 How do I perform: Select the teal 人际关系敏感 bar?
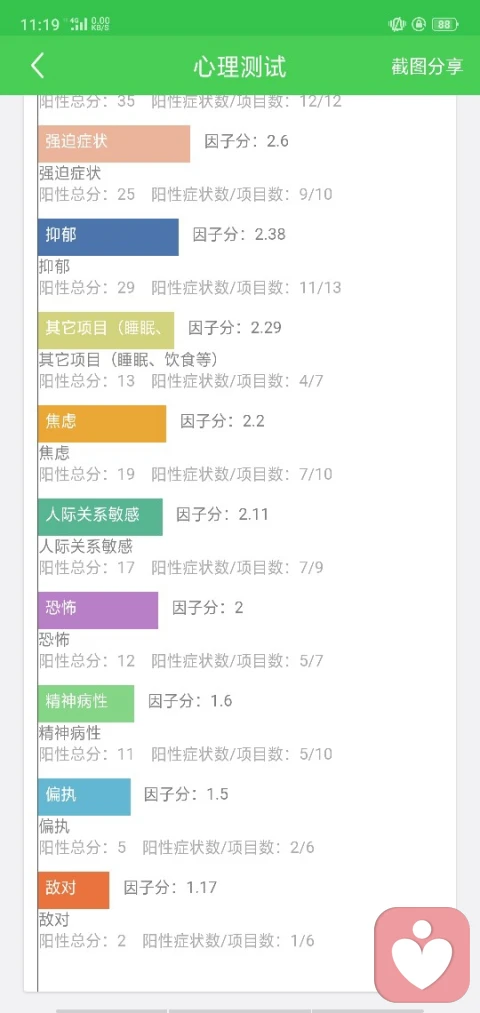[100, 517]
